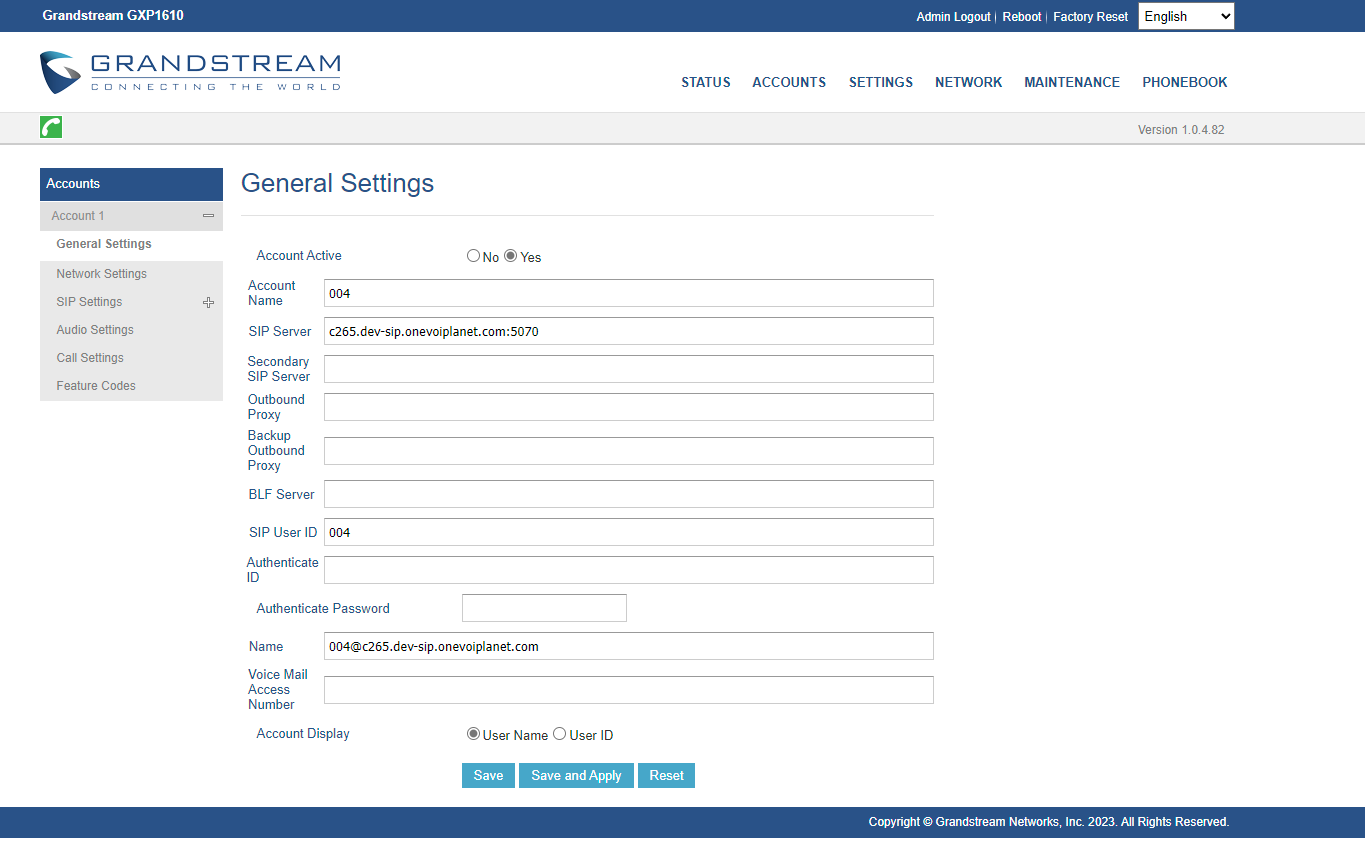
Task: Click the green phone handset icon
Action: pyautogui.click(x=51, y=127)
